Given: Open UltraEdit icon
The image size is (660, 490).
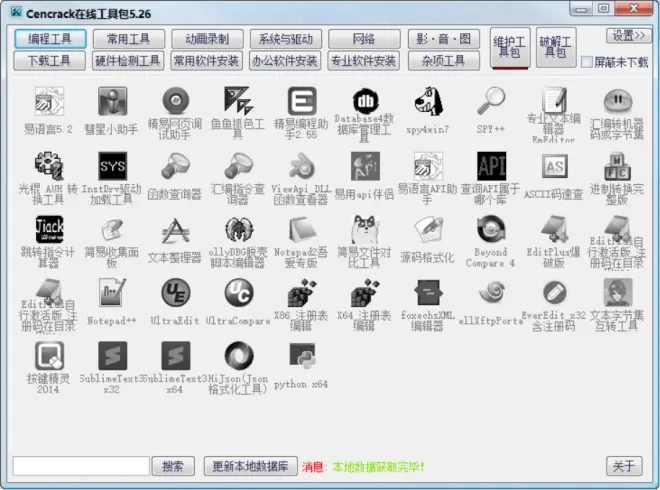Looking at the screenshot, I should (175, 293).
